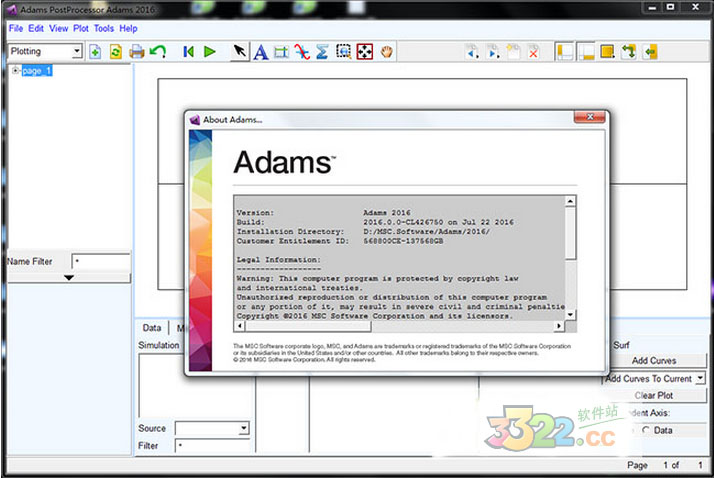Click left arrow of horizontal scrollbar
Image resolution: width=714 pixels, height=478 pixels.
coord(240,326)
